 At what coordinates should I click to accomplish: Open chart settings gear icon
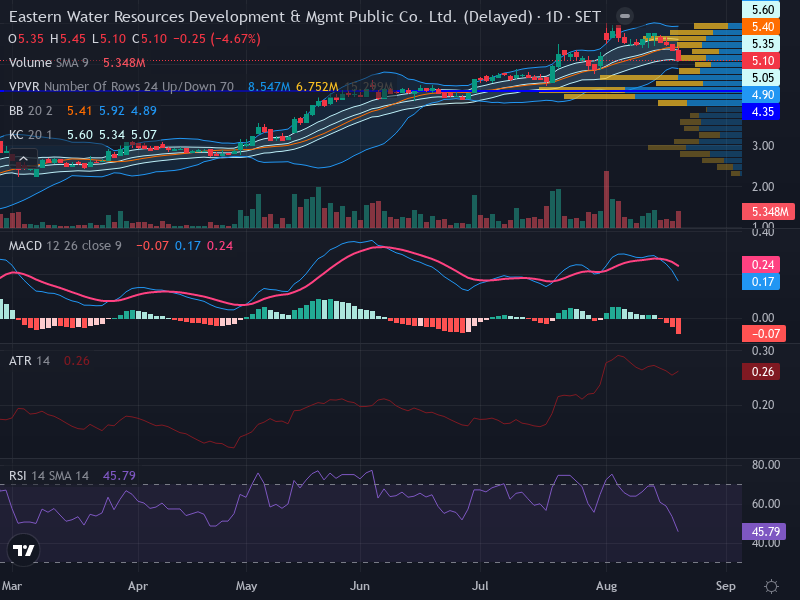tap(771, 586)
